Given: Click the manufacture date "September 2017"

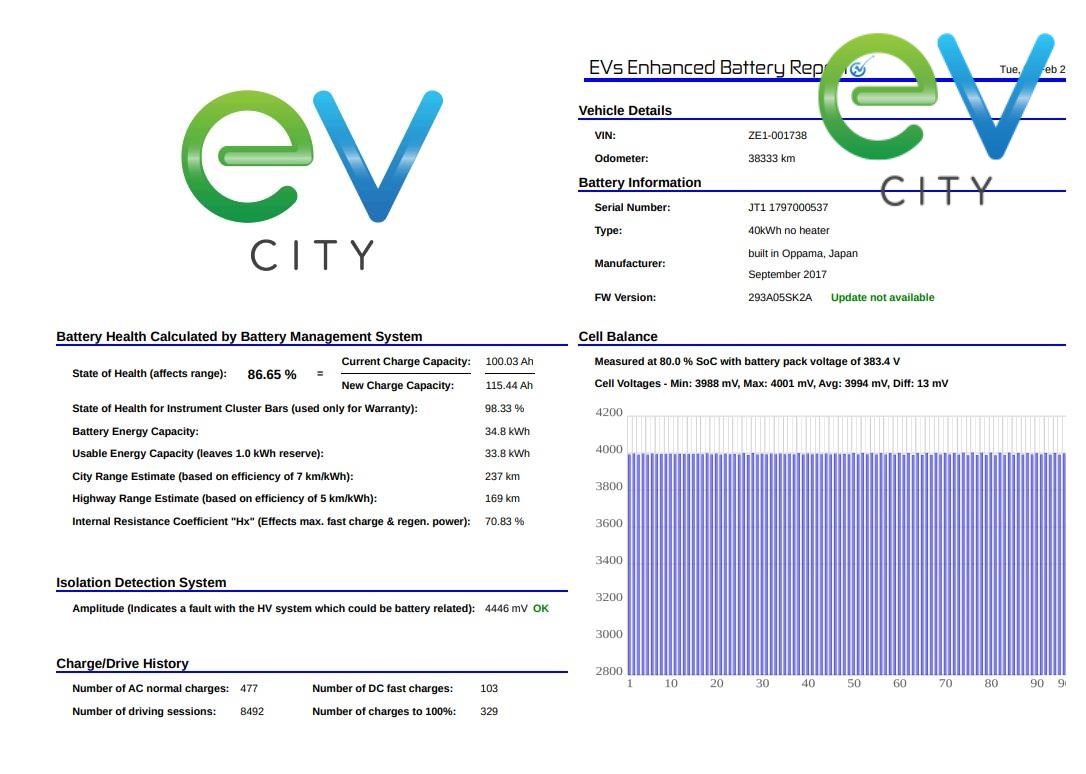Looking at the screenshot, I should click(x=787, y=274).
